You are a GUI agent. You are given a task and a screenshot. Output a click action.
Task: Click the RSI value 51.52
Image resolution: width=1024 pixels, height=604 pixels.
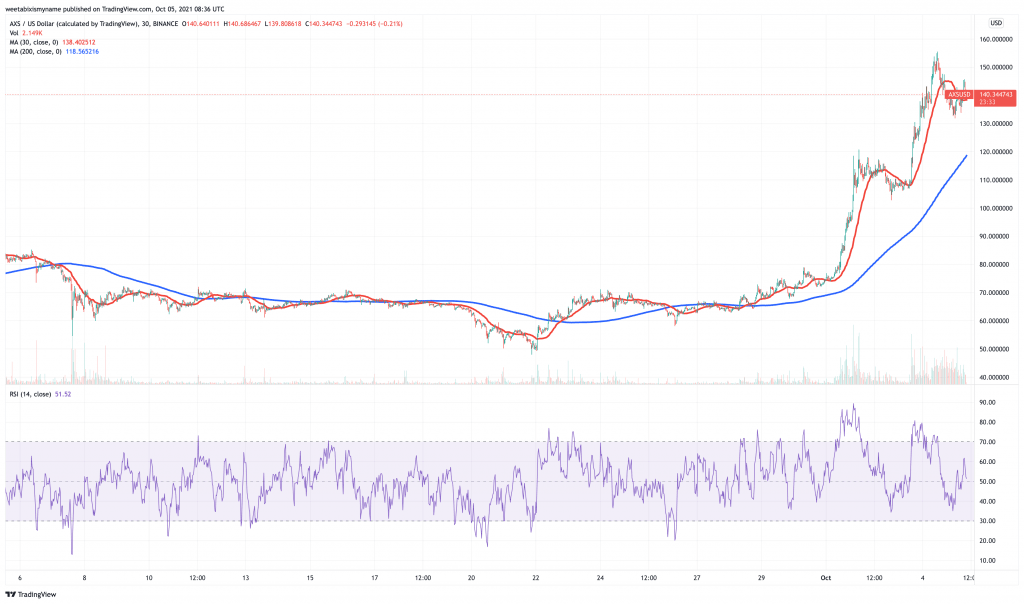[63, 394]
